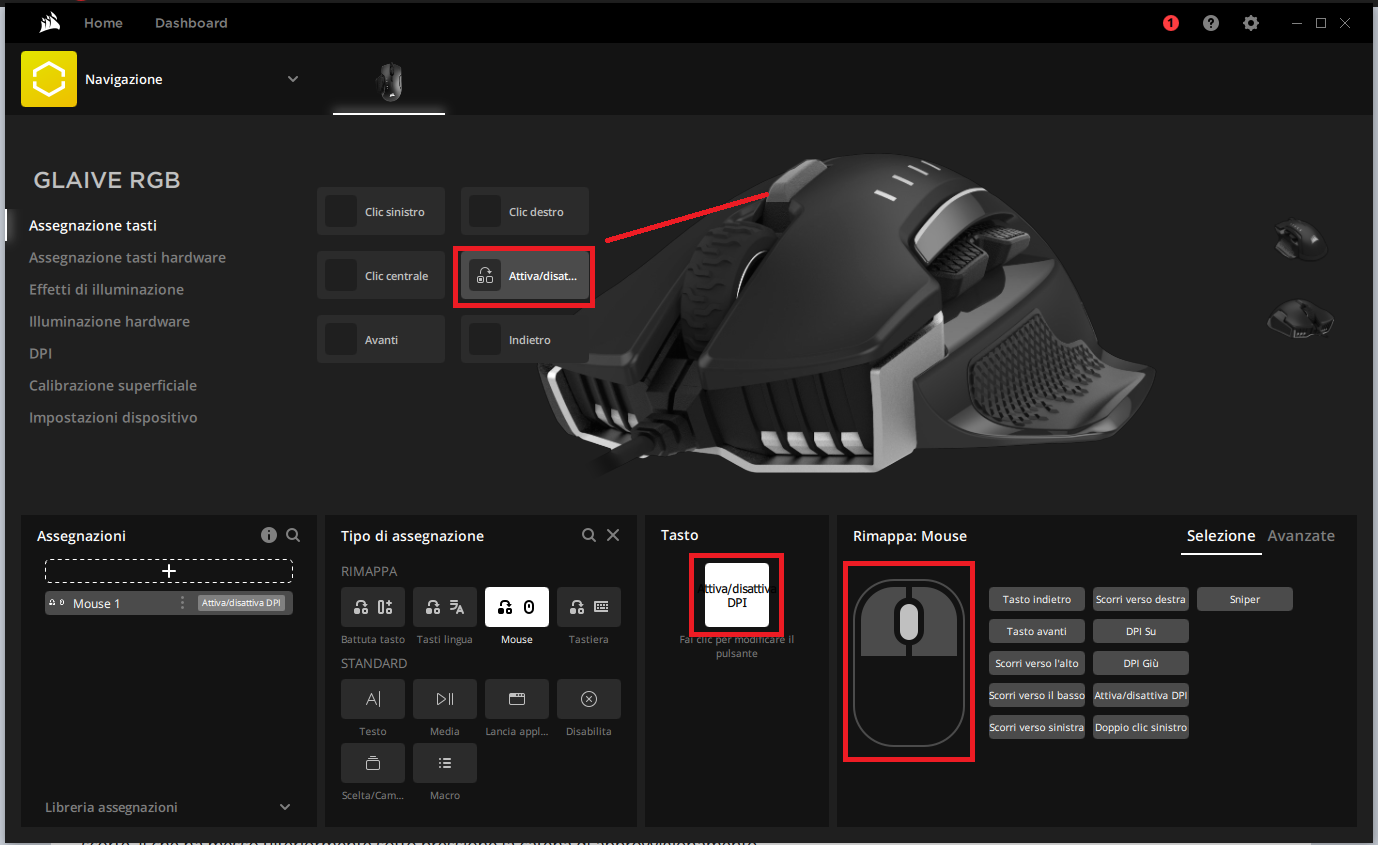Add a new assignment with plus button
Viewport: 1378px width, 845px height.
pos(169,571)
